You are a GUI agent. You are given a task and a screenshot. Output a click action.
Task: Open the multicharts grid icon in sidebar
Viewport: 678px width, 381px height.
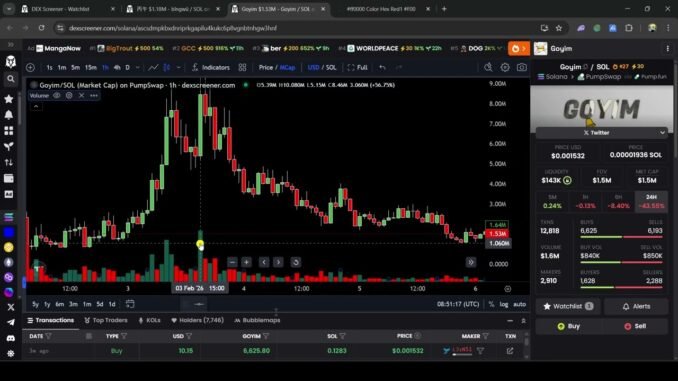(9, 131)
